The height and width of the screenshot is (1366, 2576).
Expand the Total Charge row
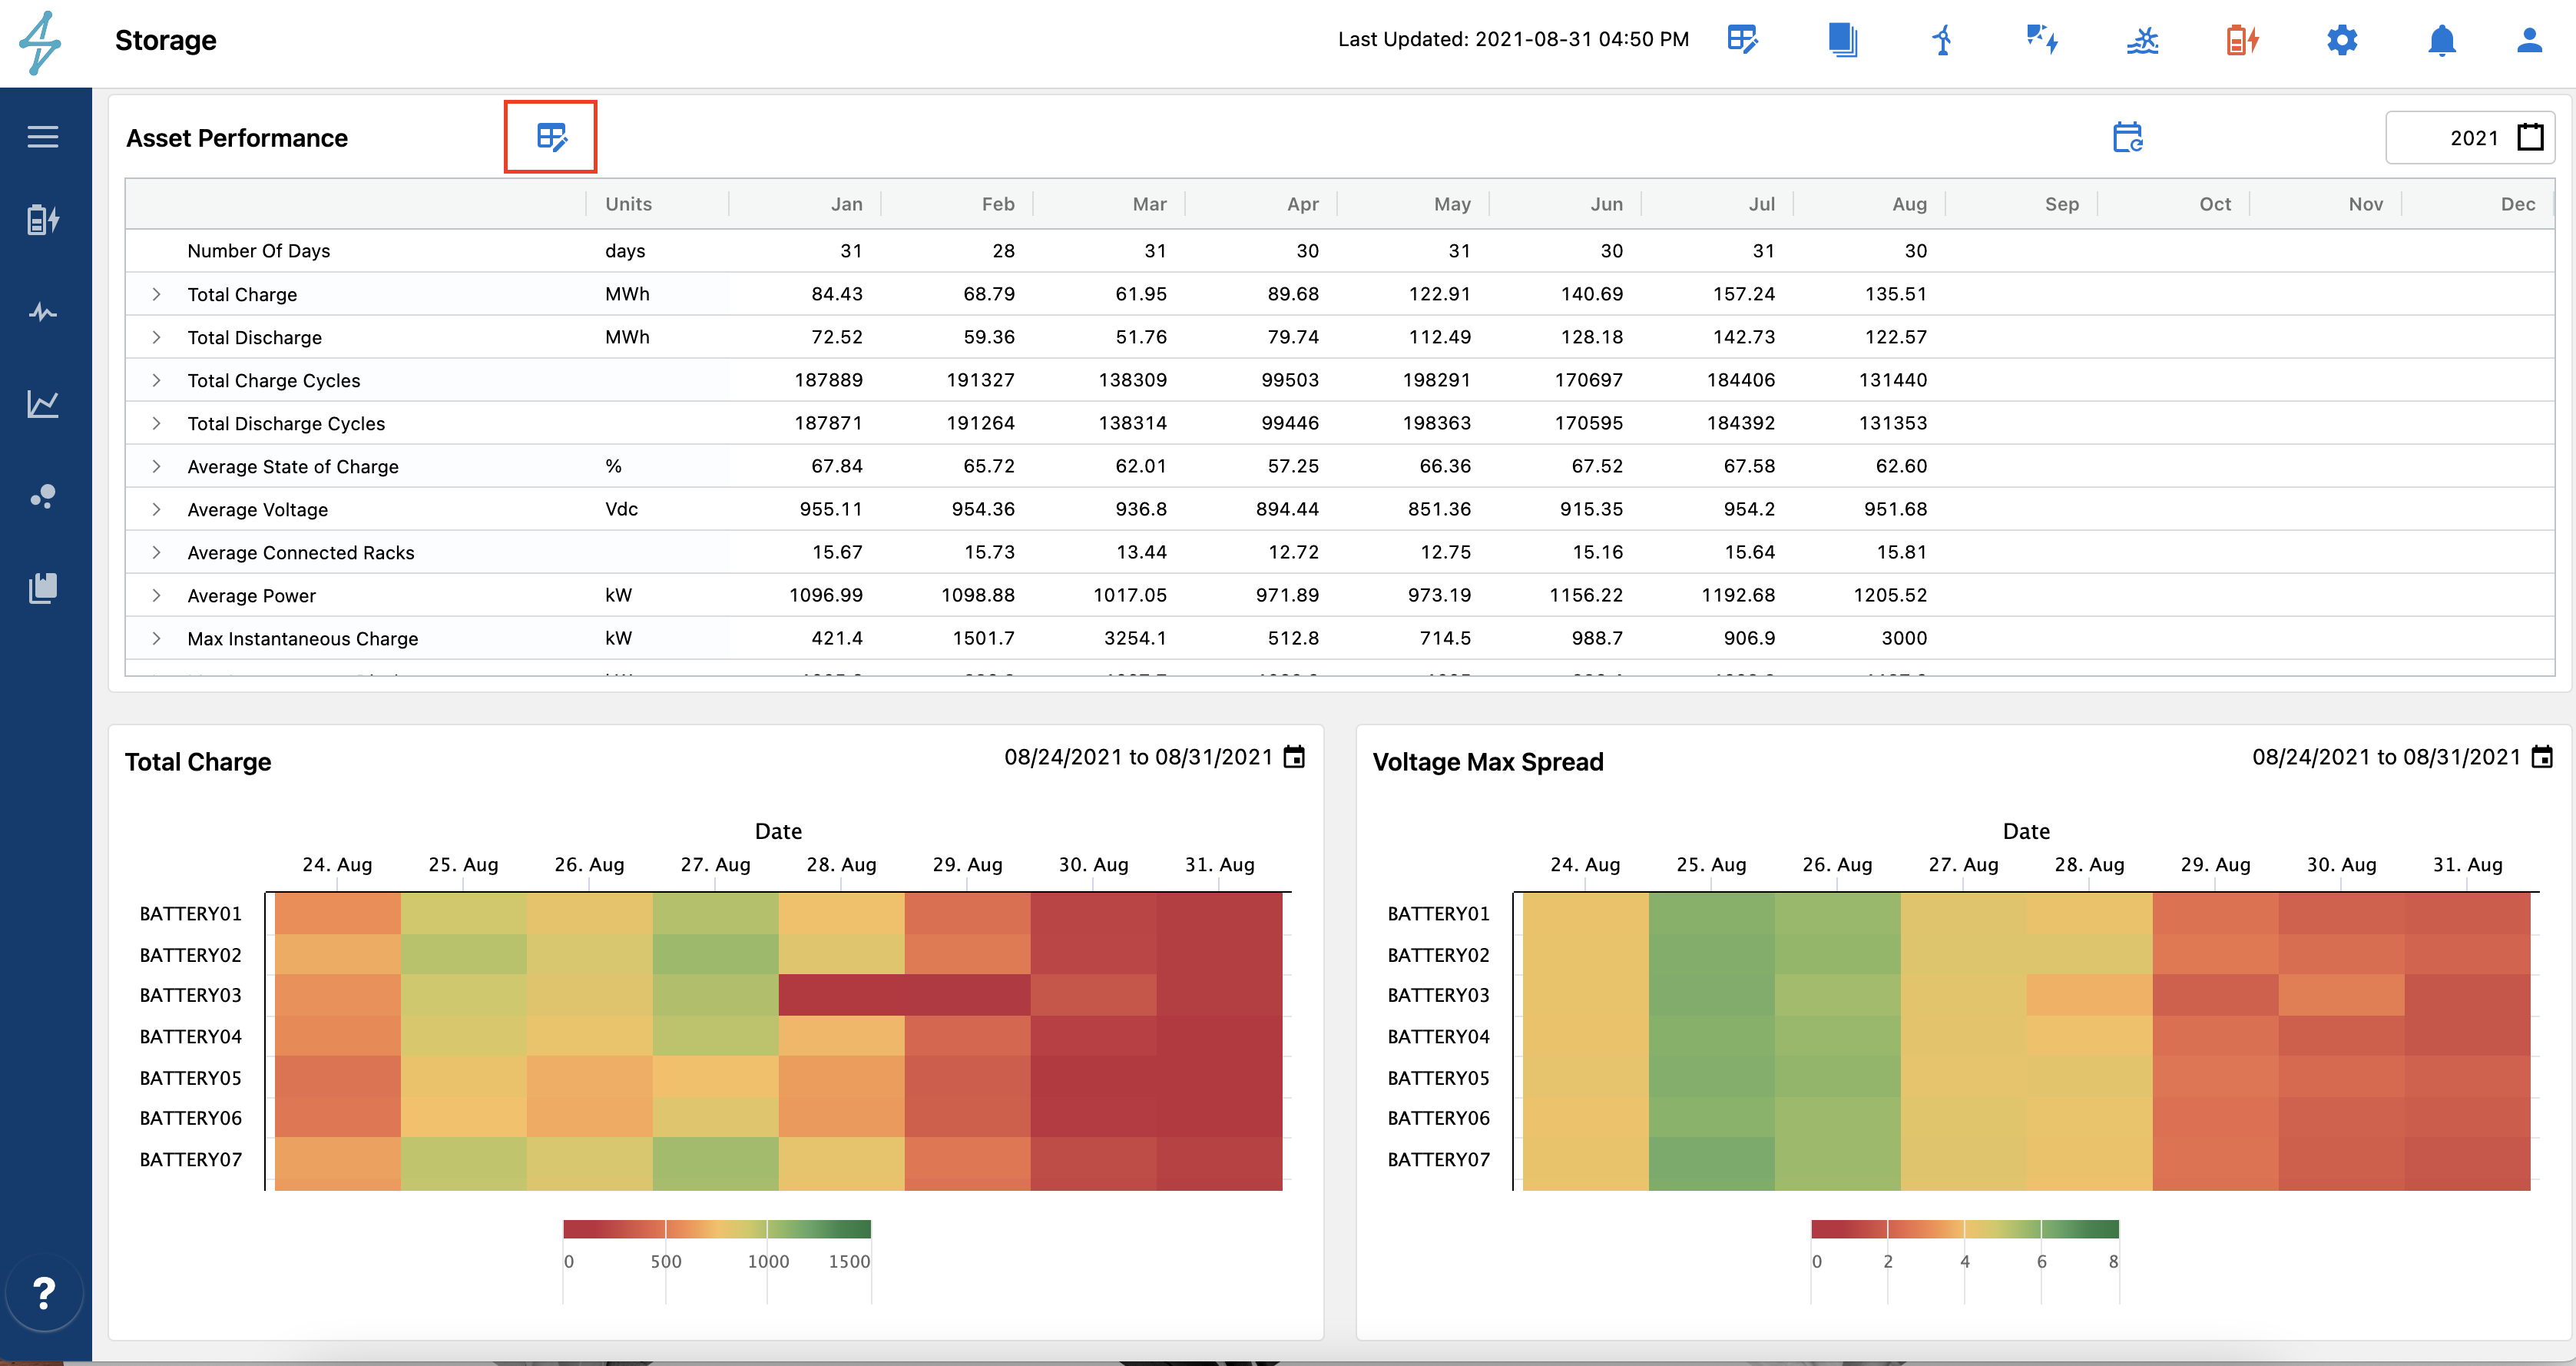coord(156,294)
